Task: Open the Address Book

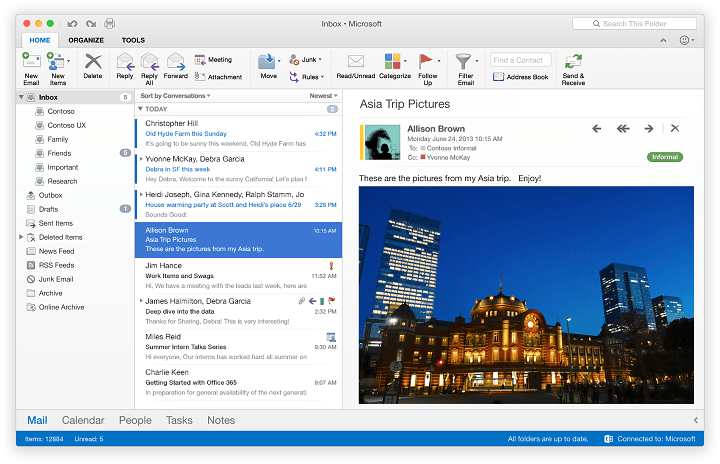Action: coord(521,77)
